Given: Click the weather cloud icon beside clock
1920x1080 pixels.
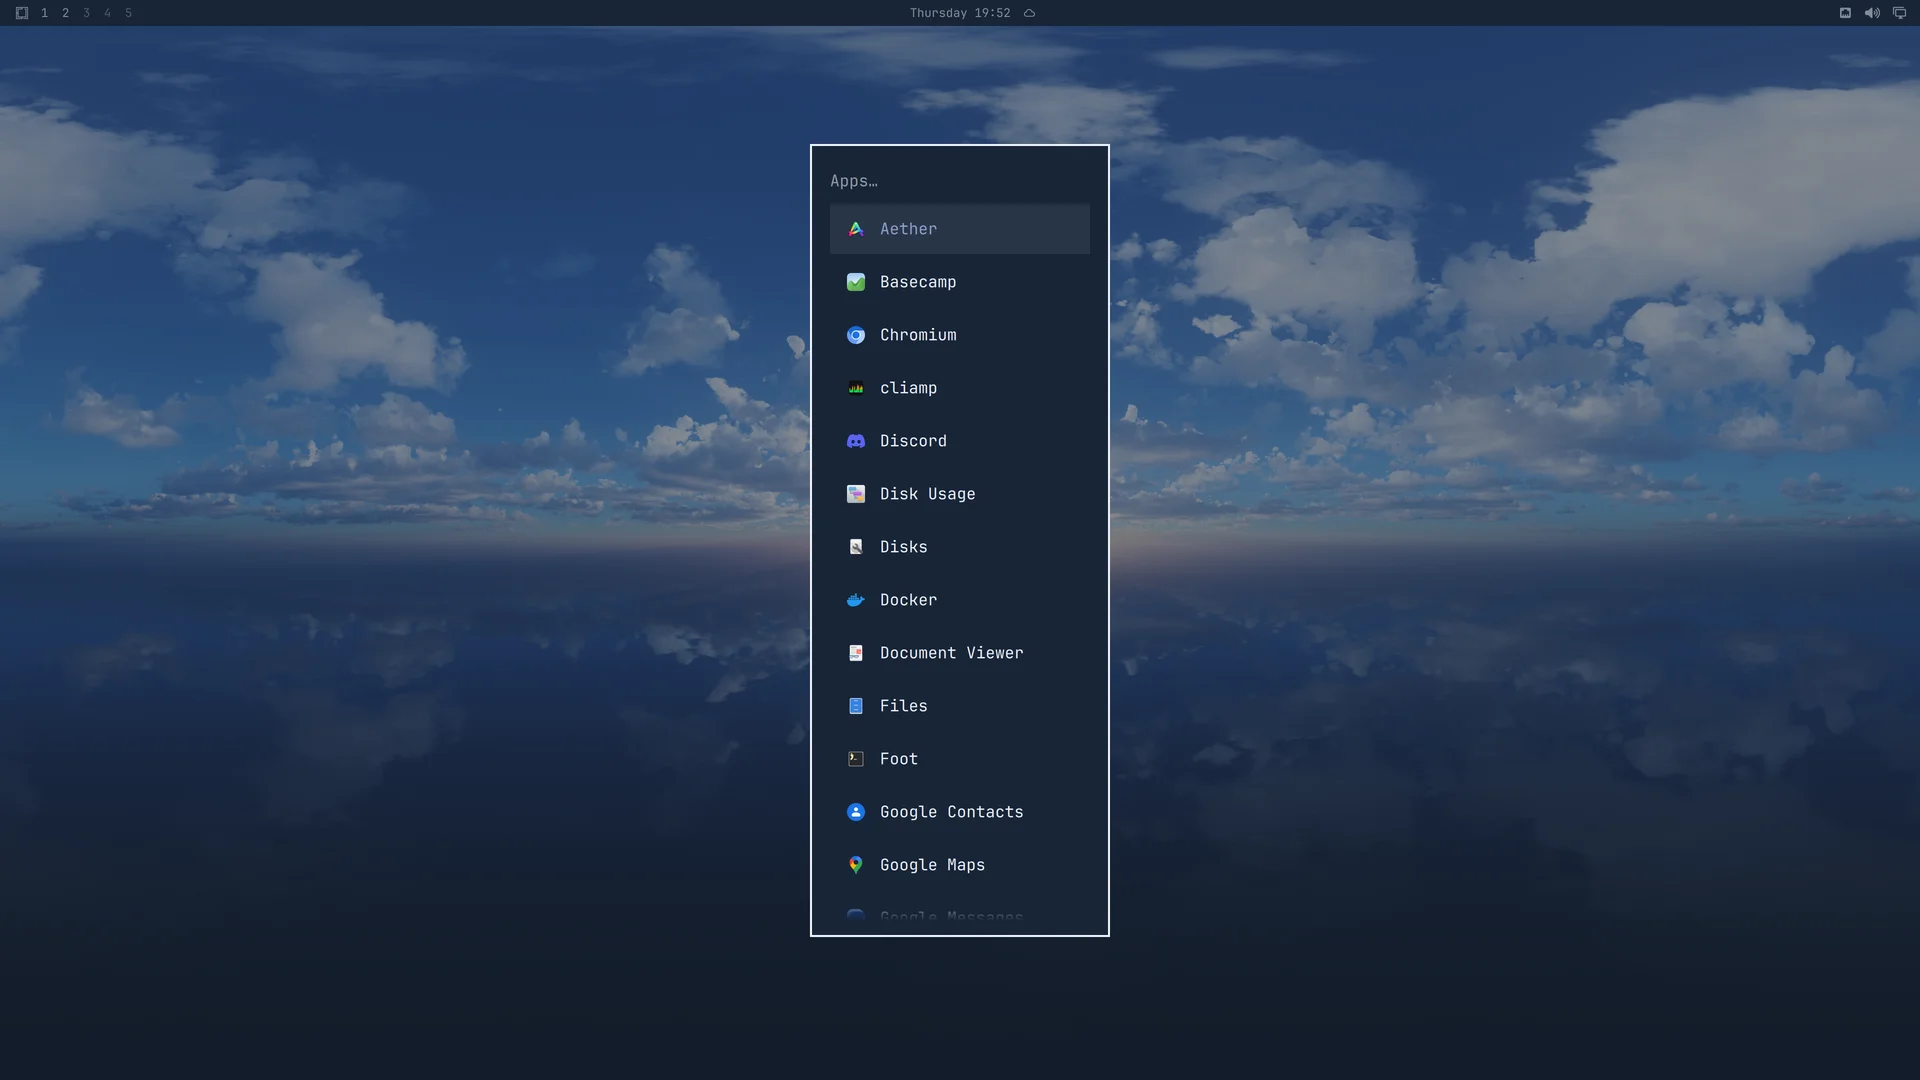Looking at the screenshot, I should click(1029, 13).
